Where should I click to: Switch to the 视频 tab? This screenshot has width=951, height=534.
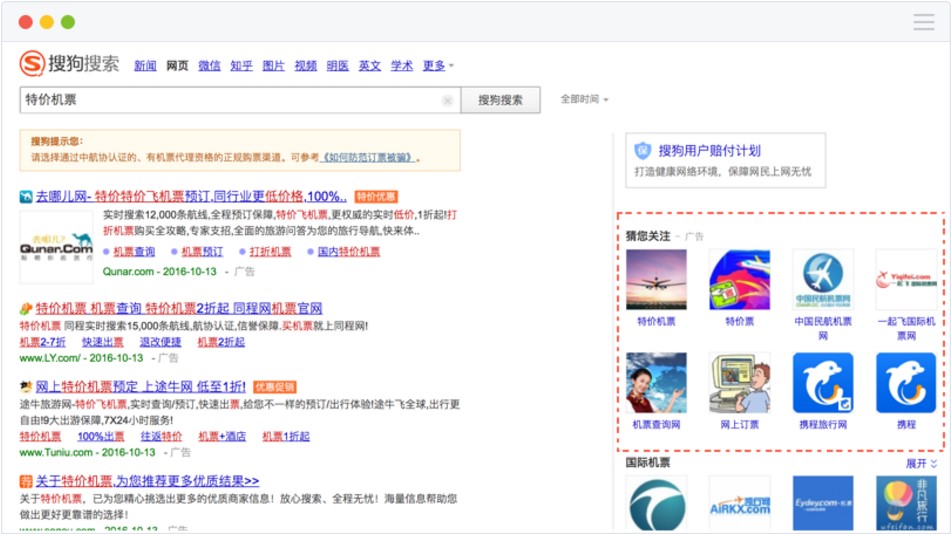pos(306,66)
